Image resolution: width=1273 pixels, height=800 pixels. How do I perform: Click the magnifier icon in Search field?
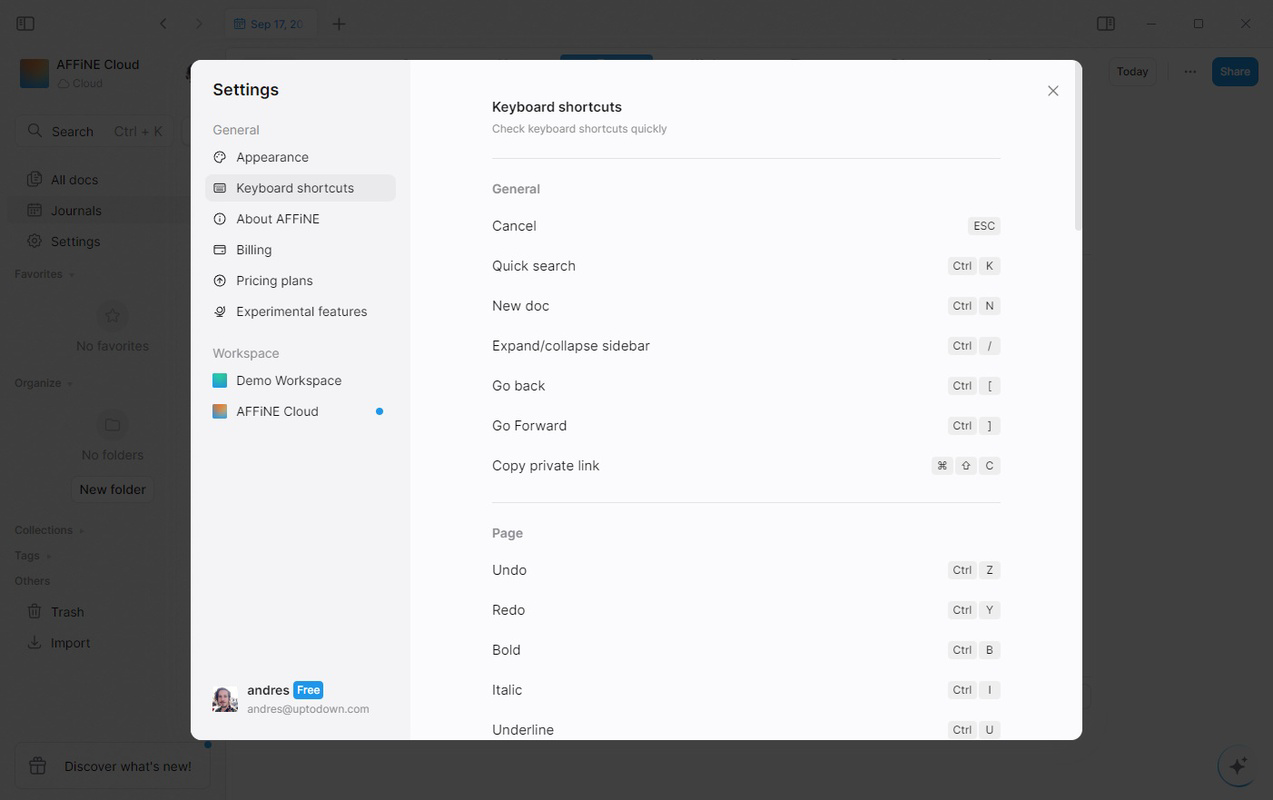(35, 131)
